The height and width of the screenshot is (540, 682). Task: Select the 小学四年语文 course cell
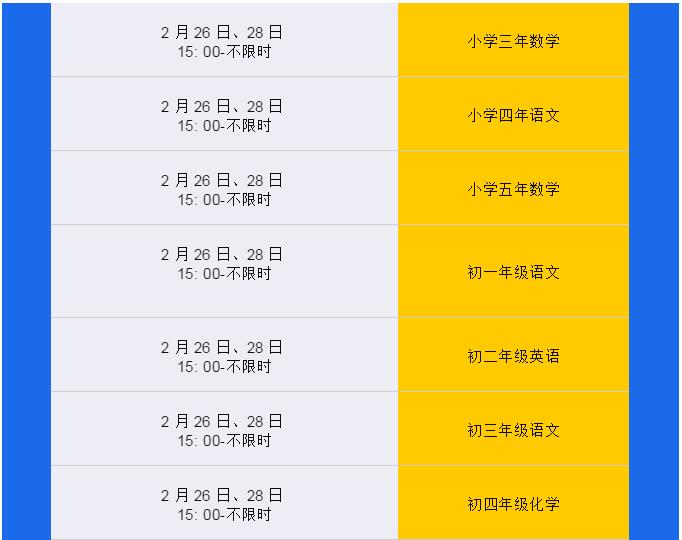coord(513,115)
